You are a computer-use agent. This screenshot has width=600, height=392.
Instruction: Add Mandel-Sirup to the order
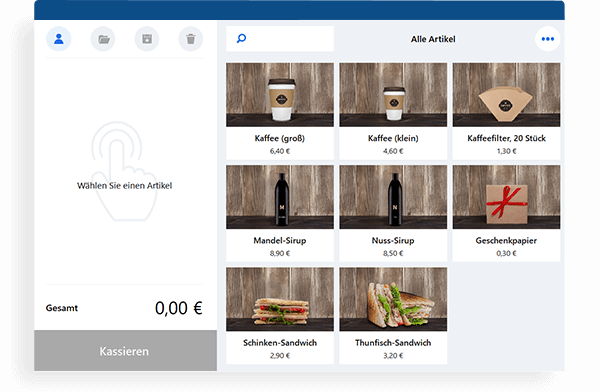pos(280,214)
